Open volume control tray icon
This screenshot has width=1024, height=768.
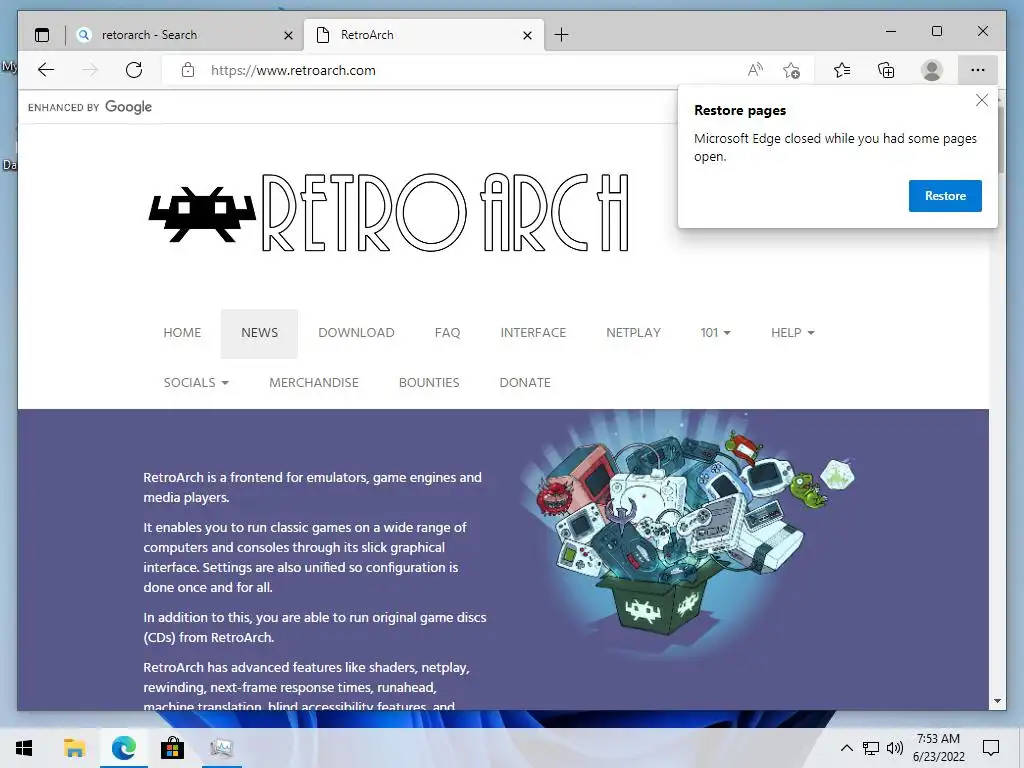point(895,748)
